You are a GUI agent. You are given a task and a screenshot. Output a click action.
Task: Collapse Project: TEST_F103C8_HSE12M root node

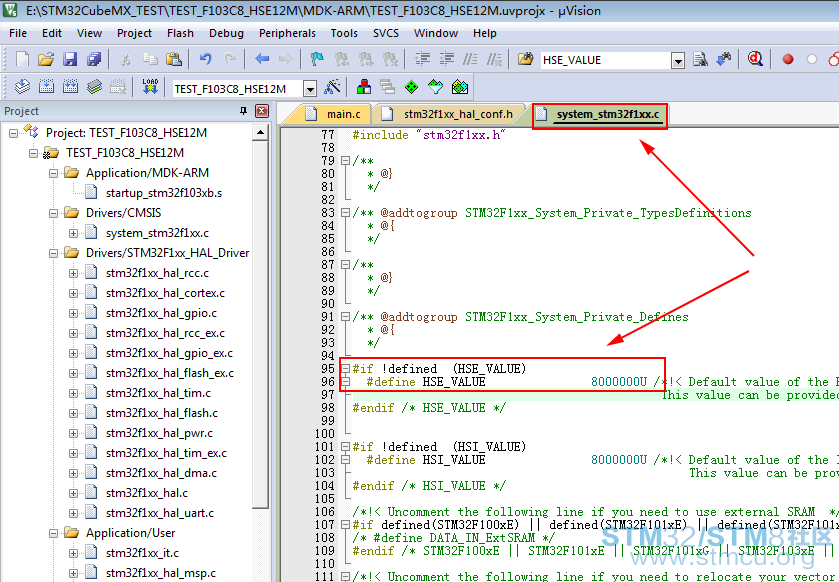click(x=13, y=133)
